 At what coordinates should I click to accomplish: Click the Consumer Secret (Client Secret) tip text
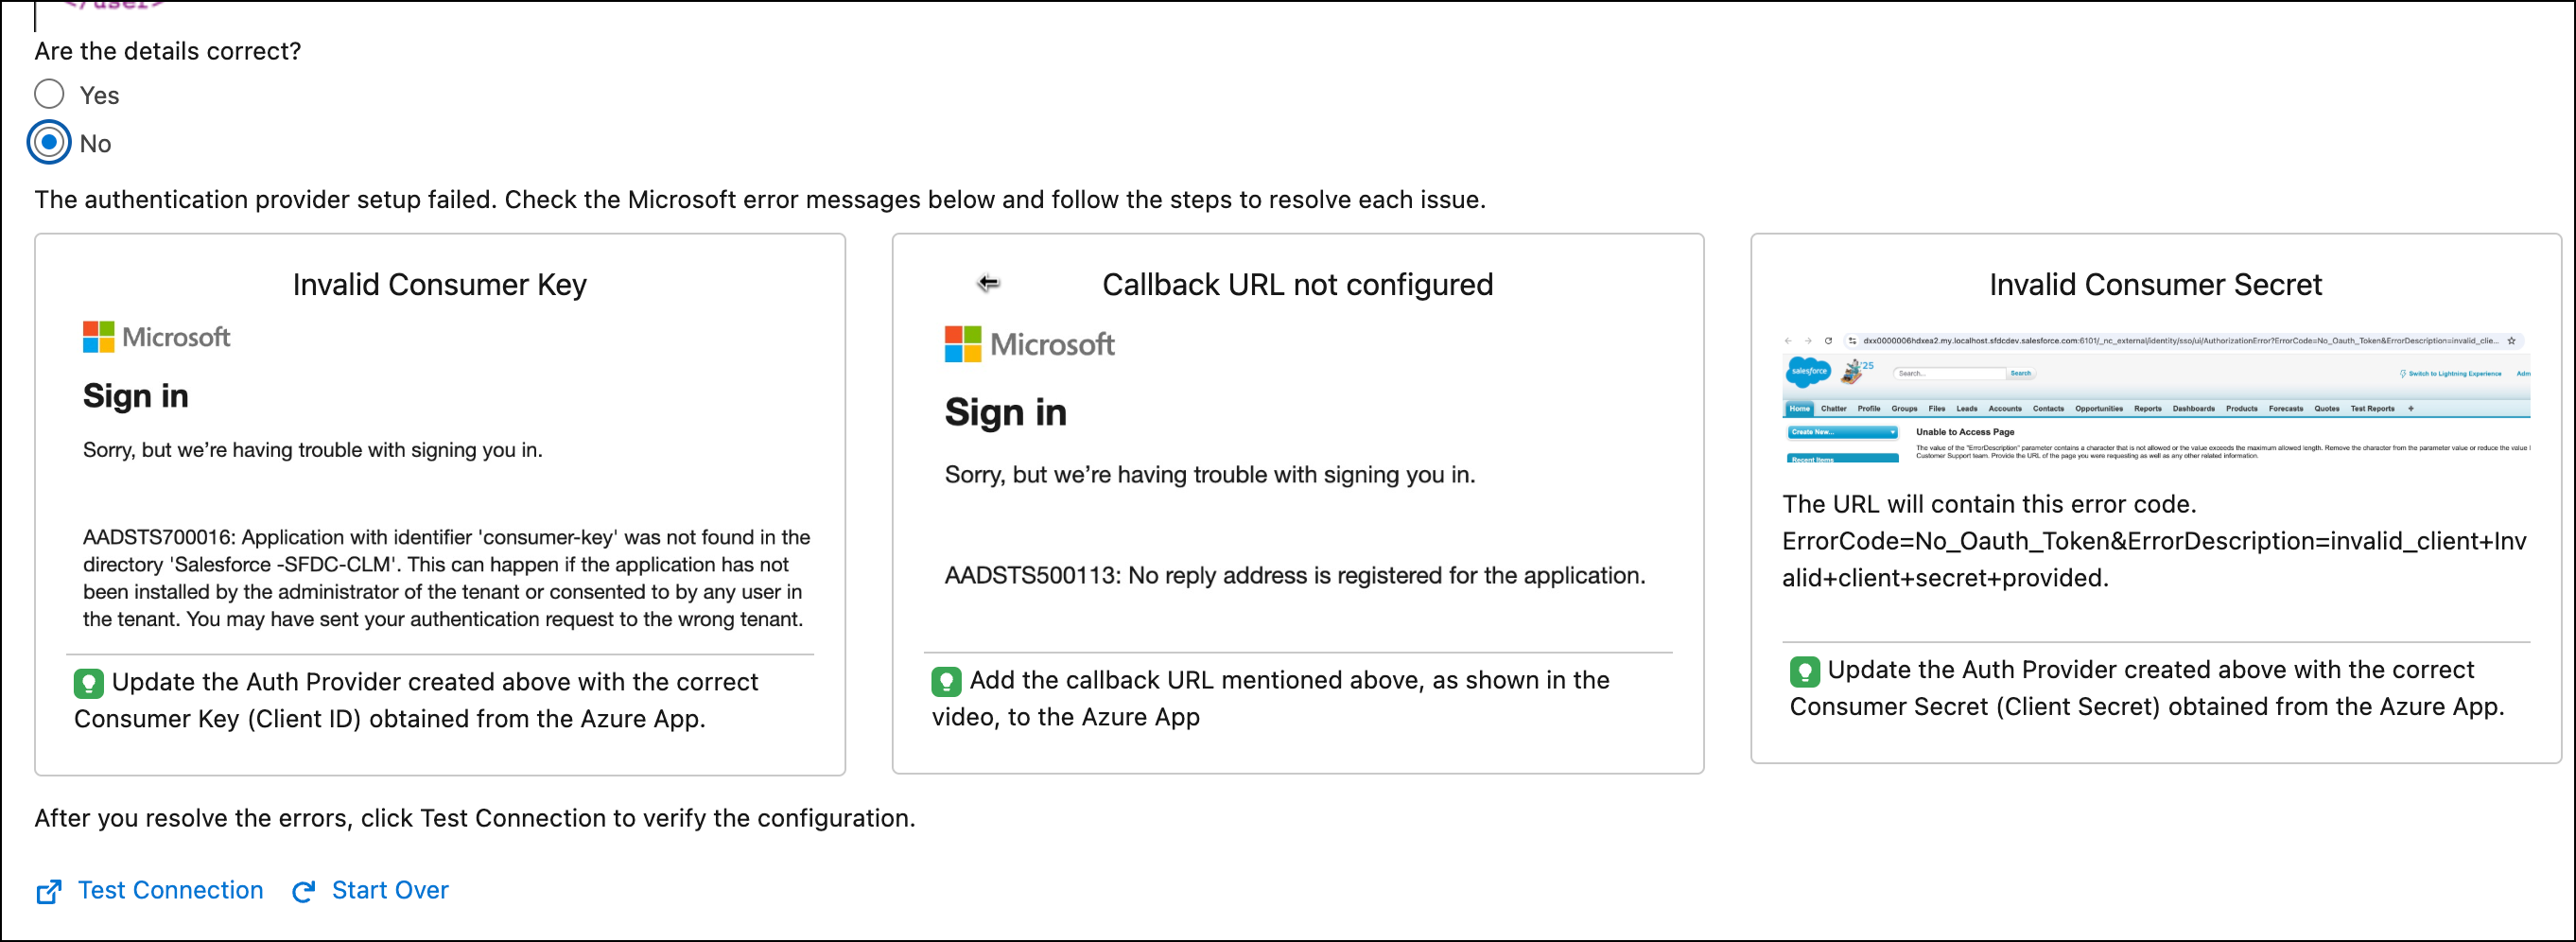pos(2147,688)
